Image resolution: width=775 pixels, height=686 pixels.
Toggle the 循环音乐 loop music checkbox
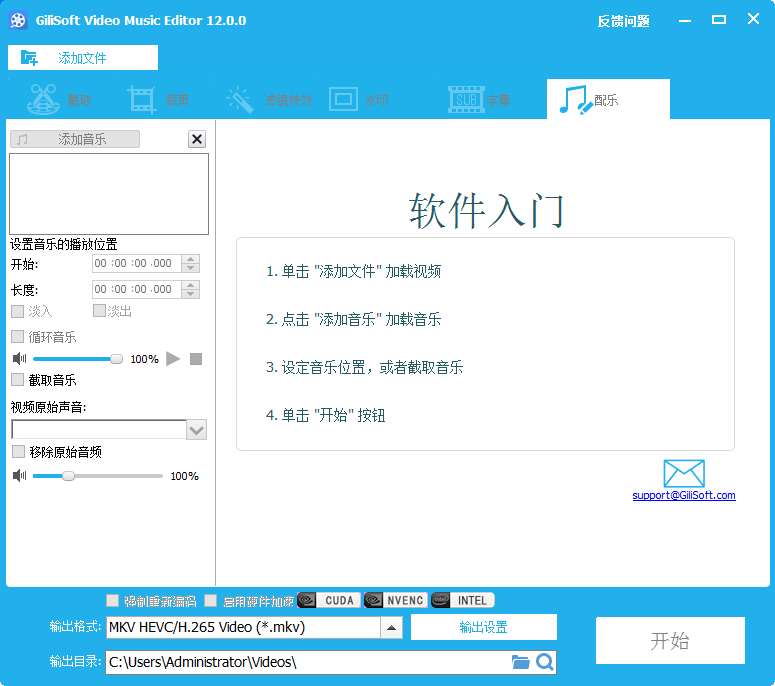coord(18,337)
